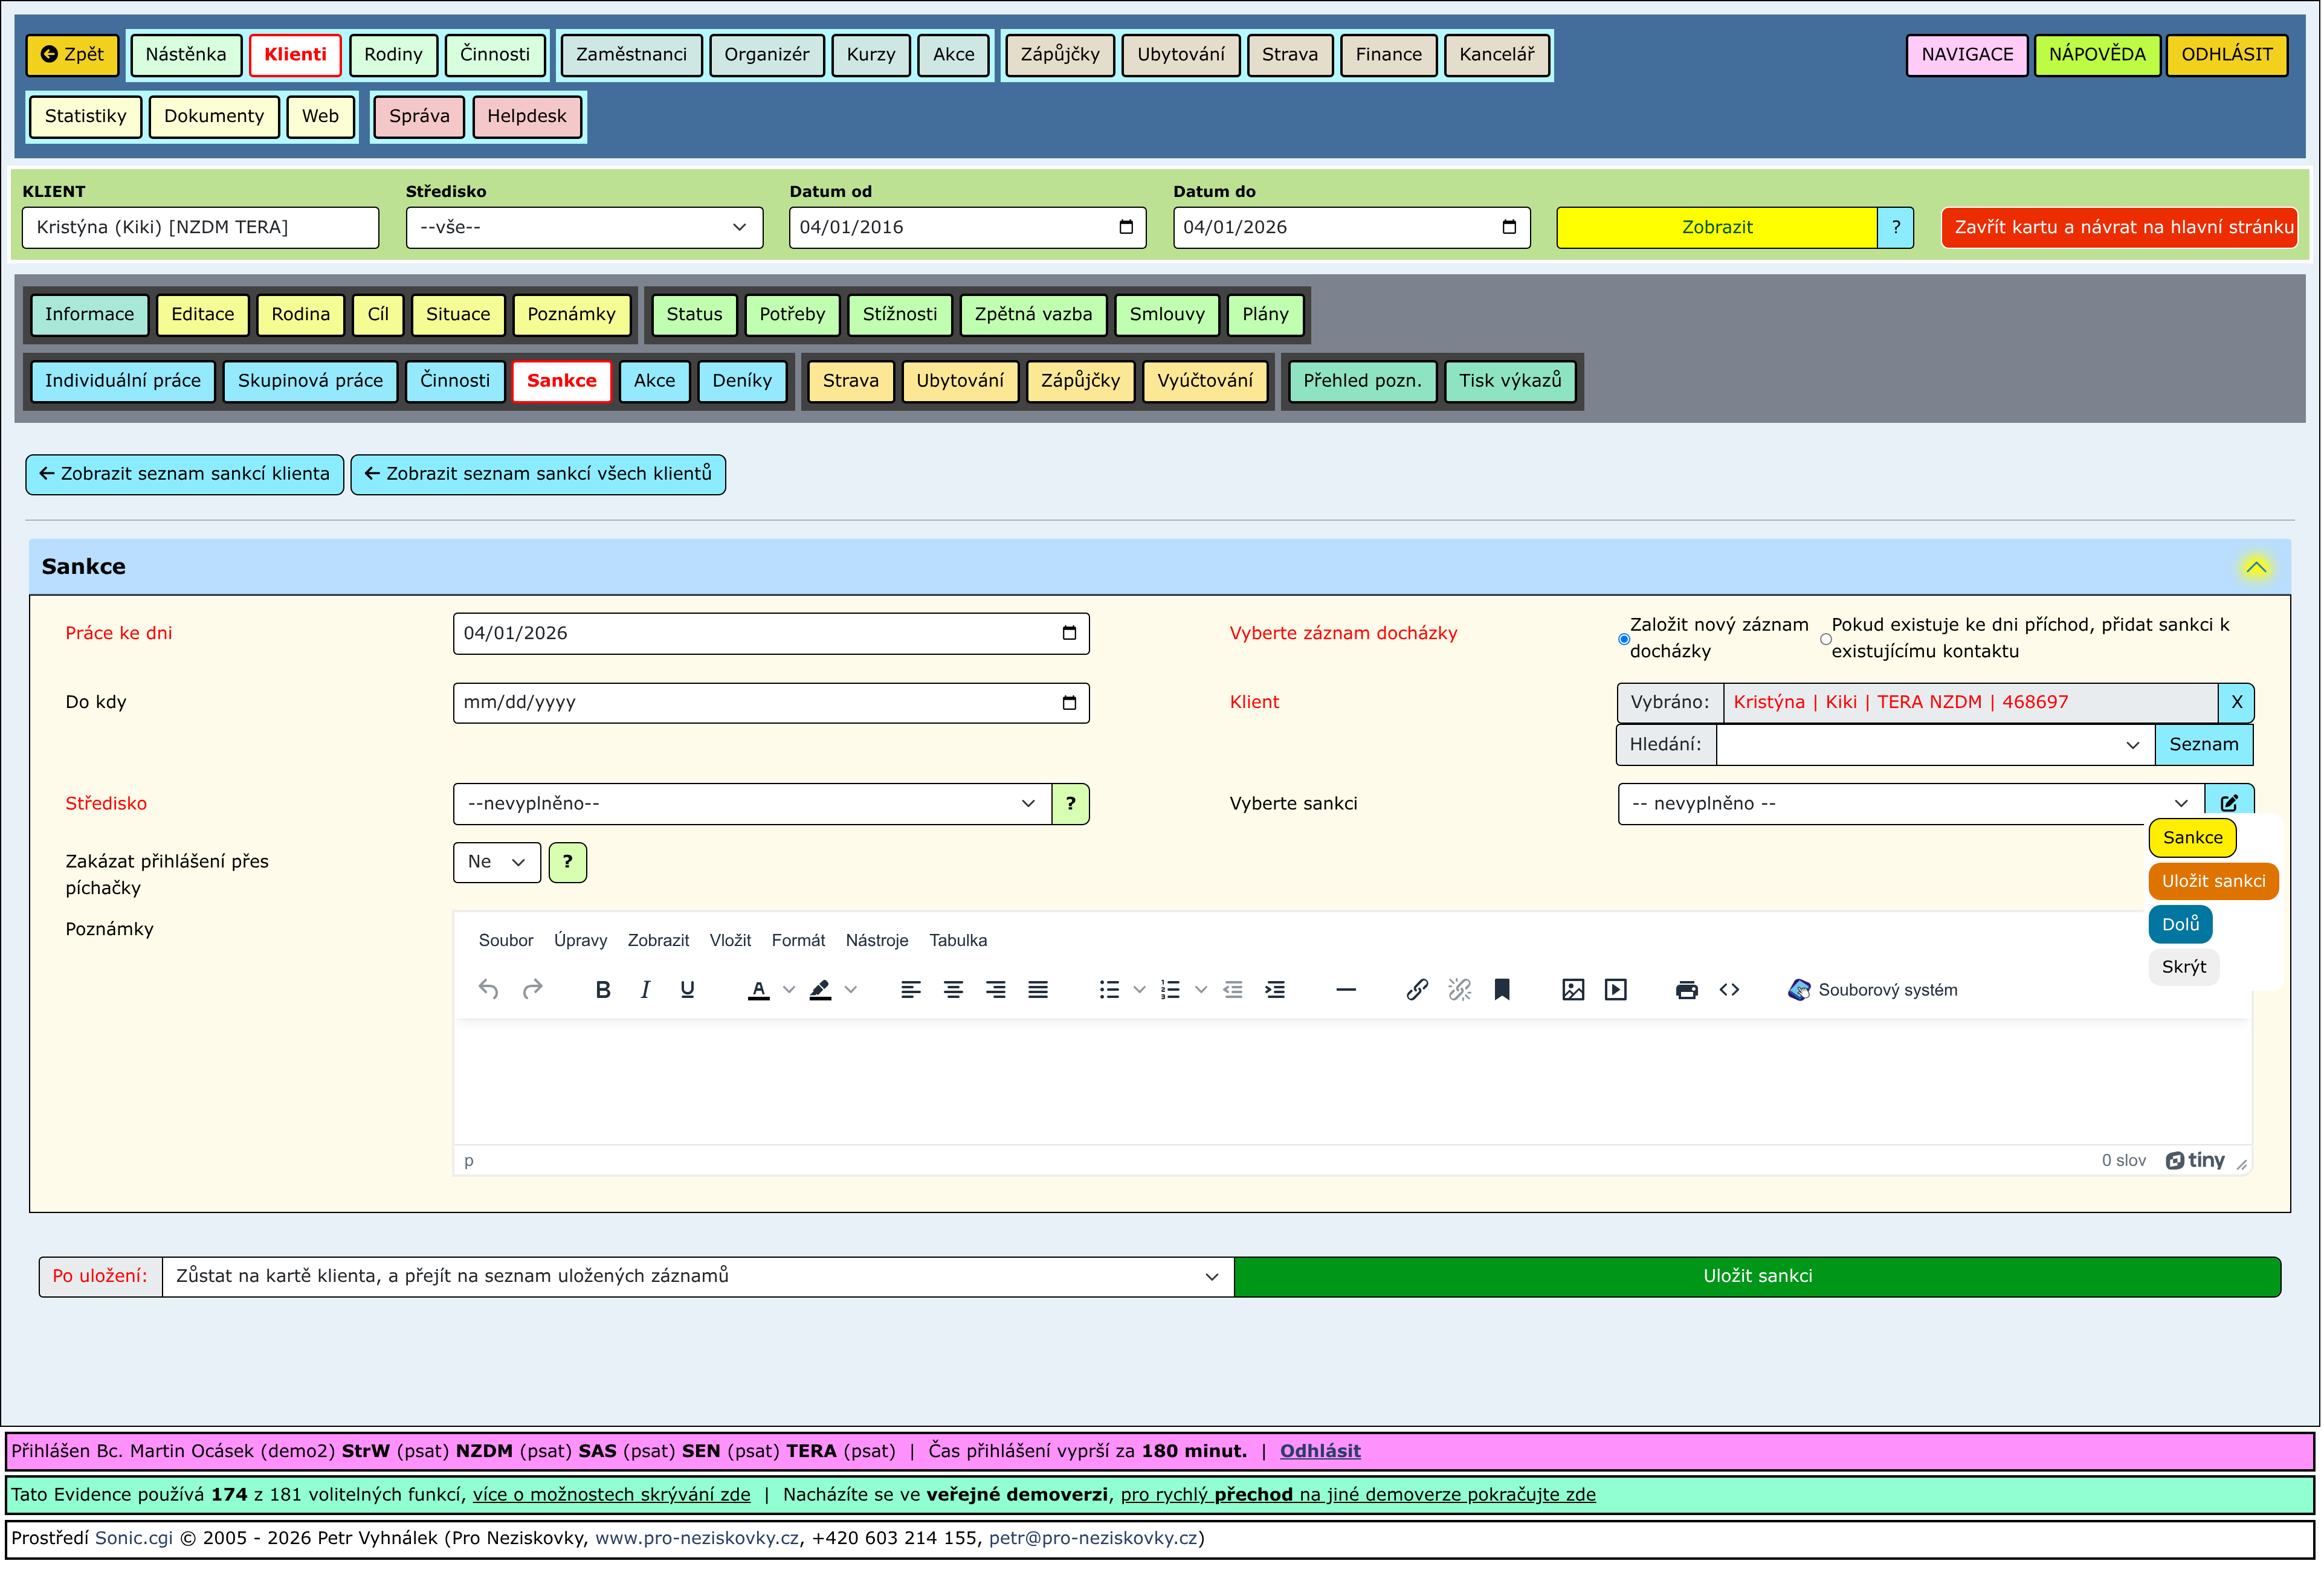The width and height of the screenshot is (2324, 1590).
Task: Toggle italic formatting in notes editor
Action: 645,990
